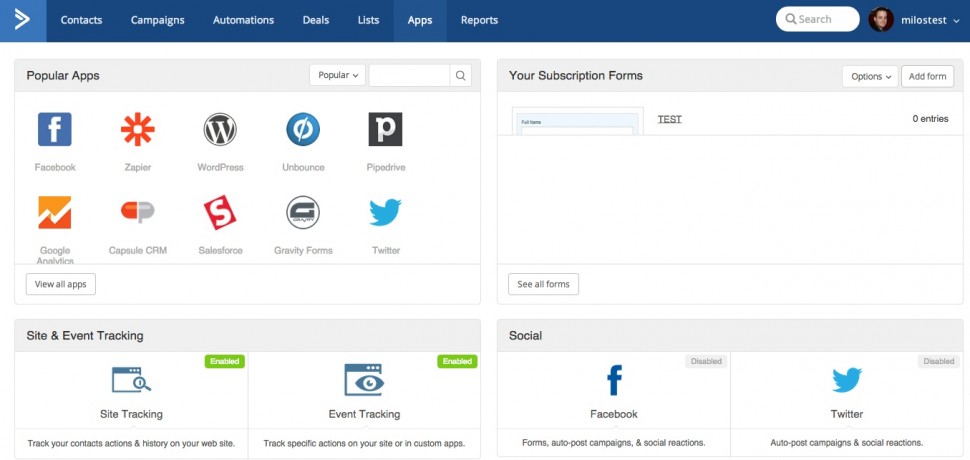Viewport: 970px width, 460px height.
Task: Open the Unbounce app icon
Action: (x=303, y=129)
